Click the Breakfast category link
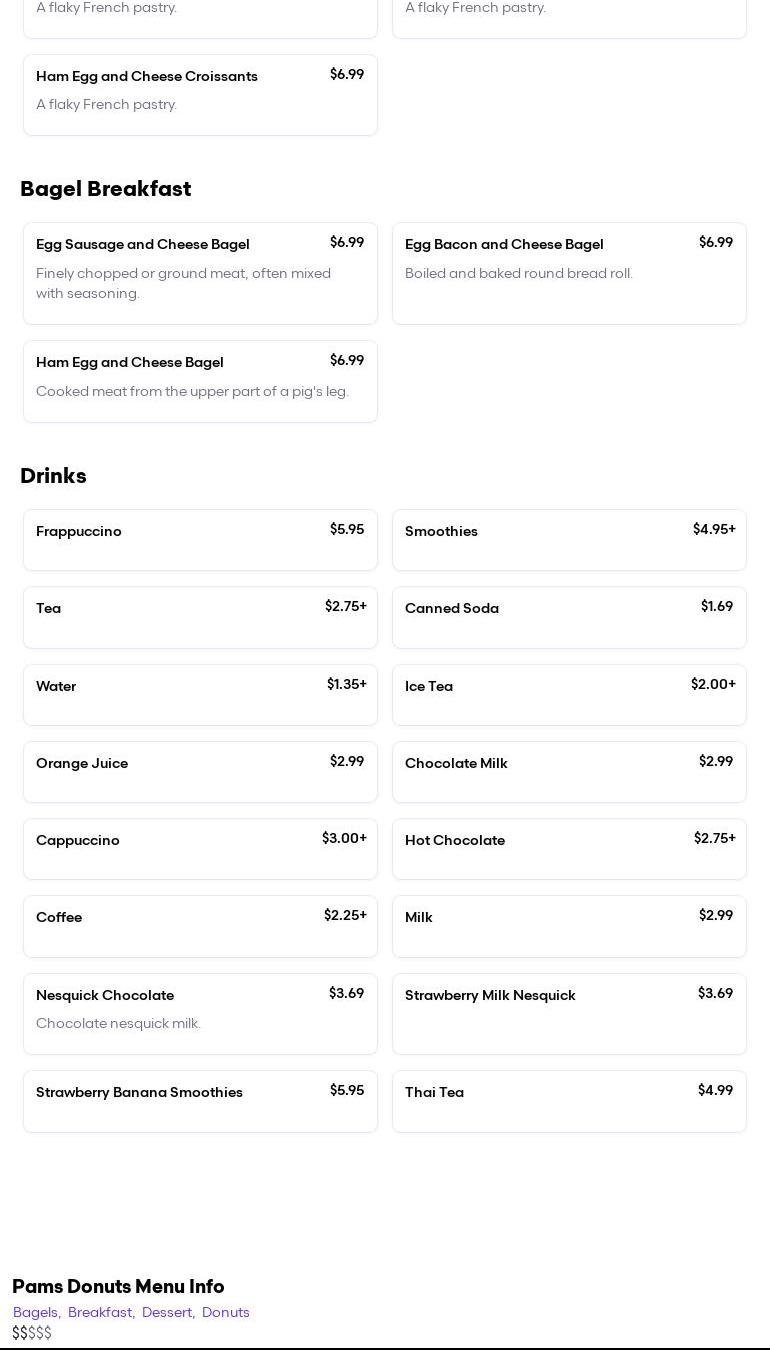 tap(101, 1312)
